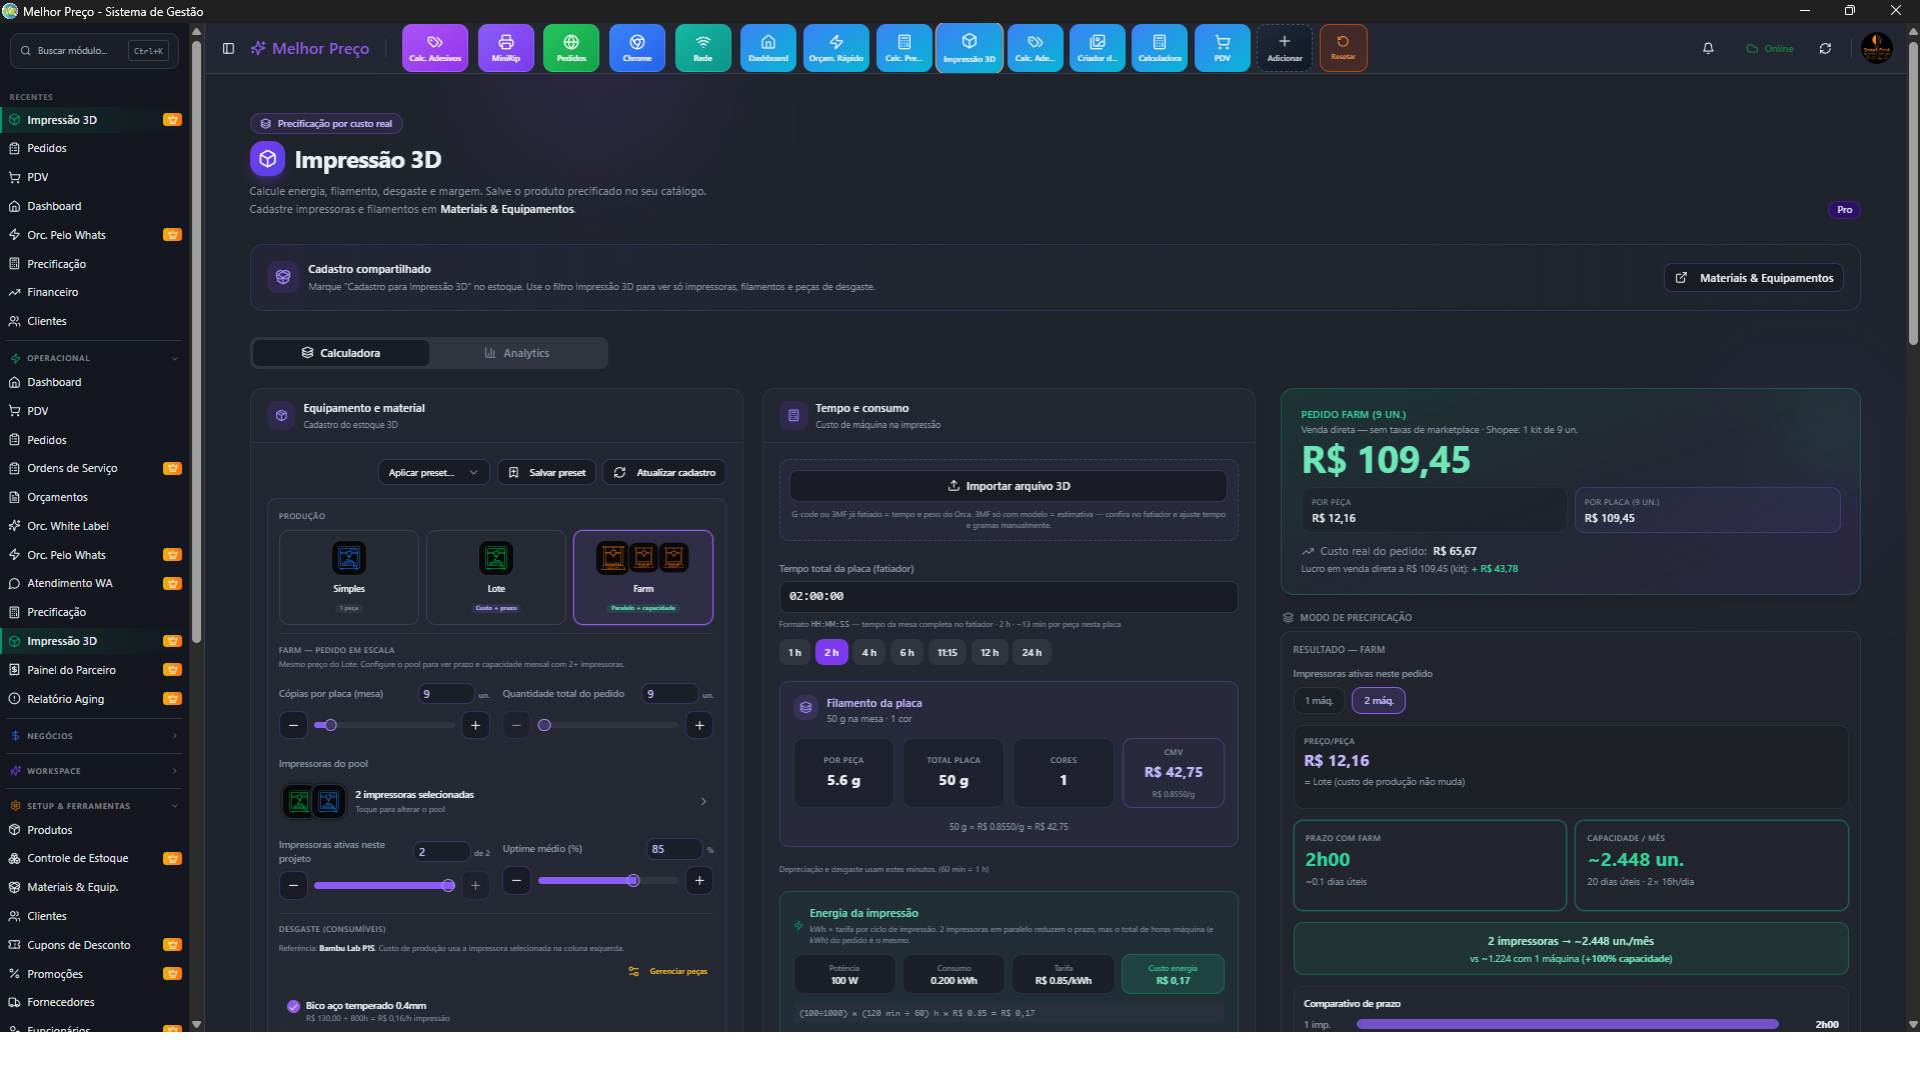
Task: Select Lote production mode
Action: pyautogui.click(x=496, y=577)
